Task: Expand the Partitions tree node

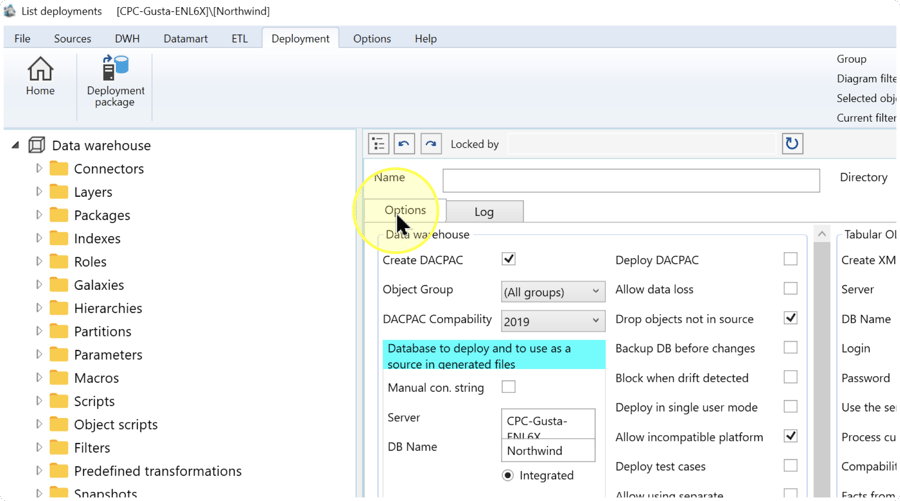Action: coord(38,331)
